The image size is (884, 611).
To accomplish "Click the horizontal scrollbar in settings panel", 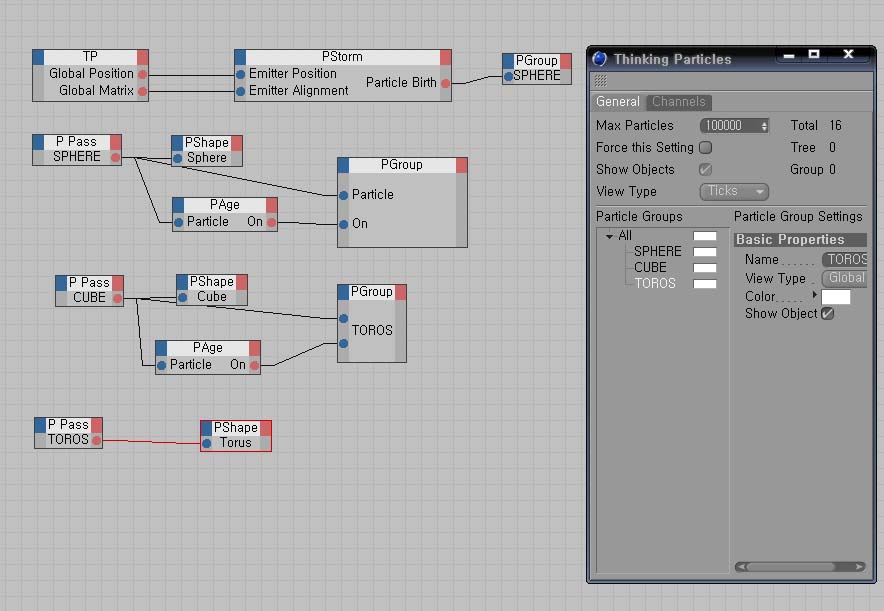I will pyautogui.click(x=799, y=566).
